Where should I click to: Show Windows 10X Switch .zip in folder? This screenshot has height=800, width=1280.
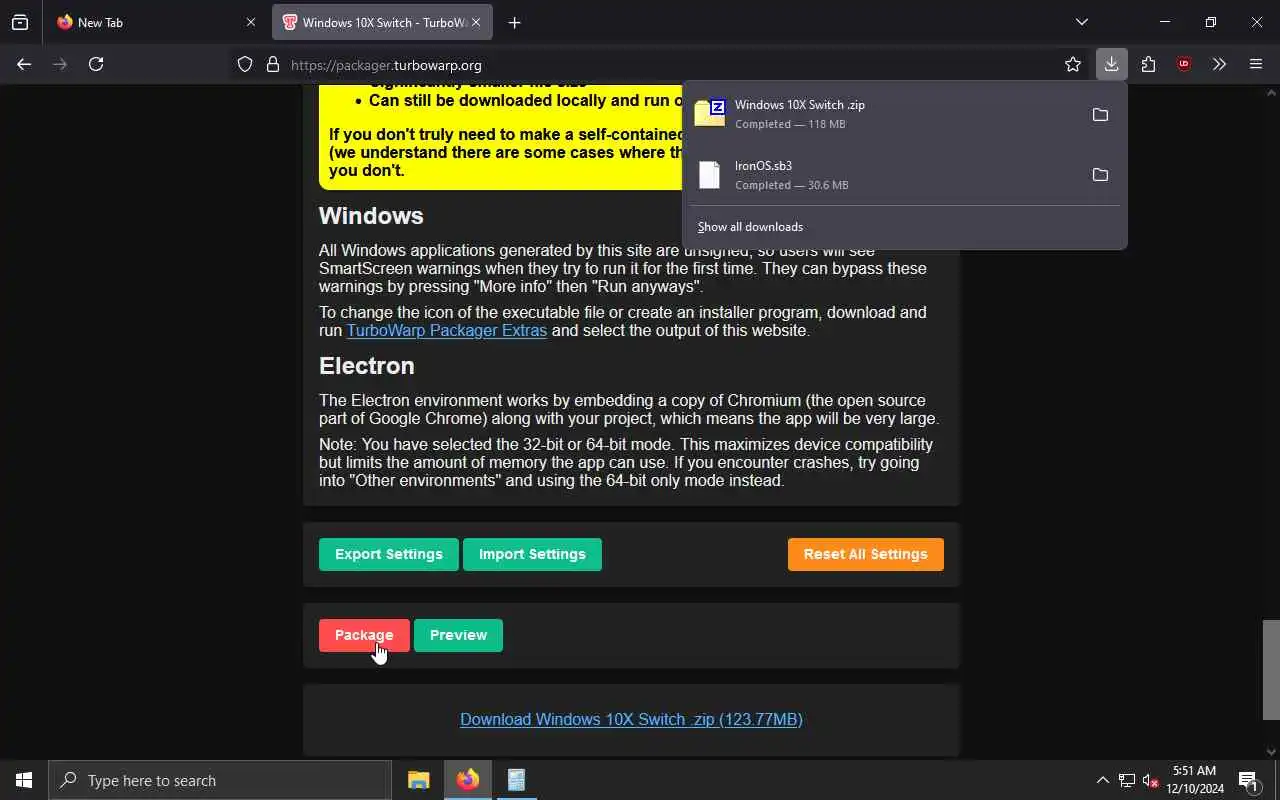(x=1100, y=115)
